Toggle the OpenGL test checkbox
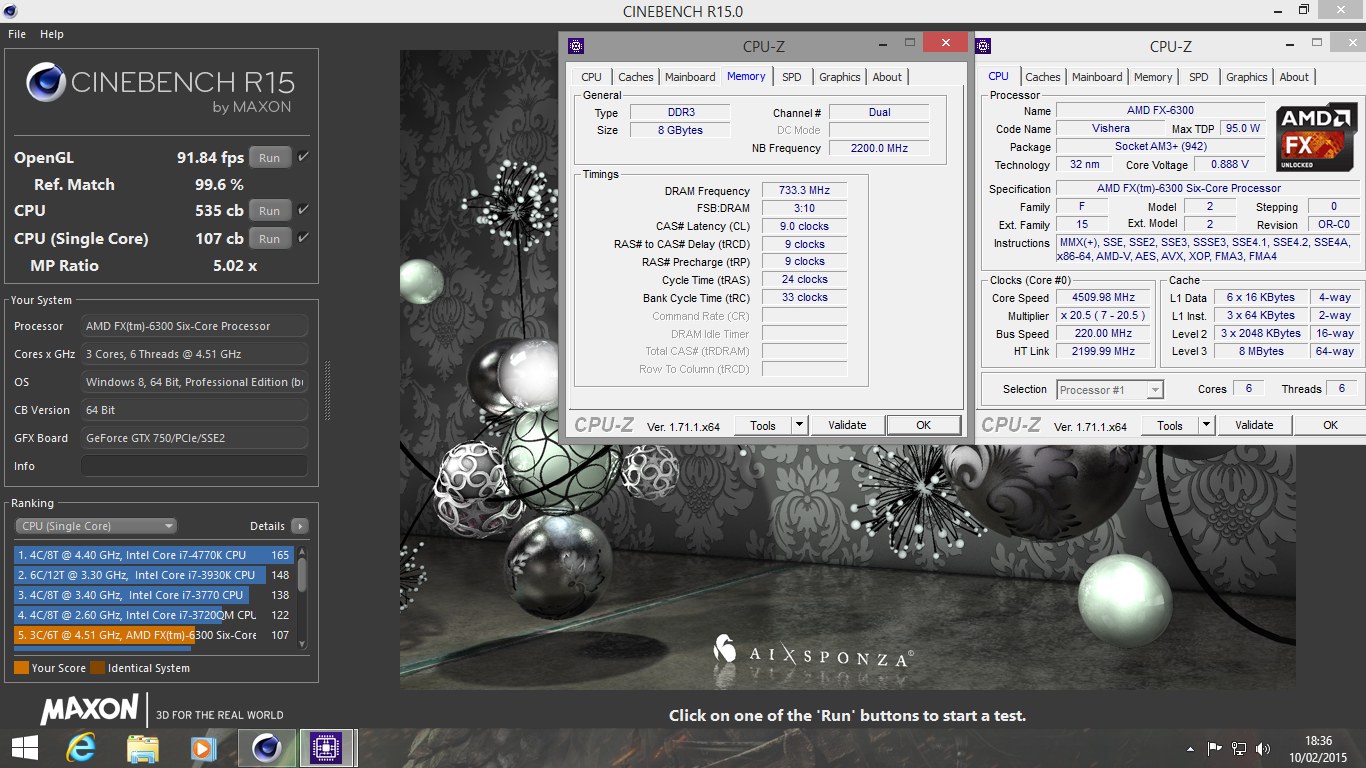This screenshot has height=768, width=1366. coord(303,157)
